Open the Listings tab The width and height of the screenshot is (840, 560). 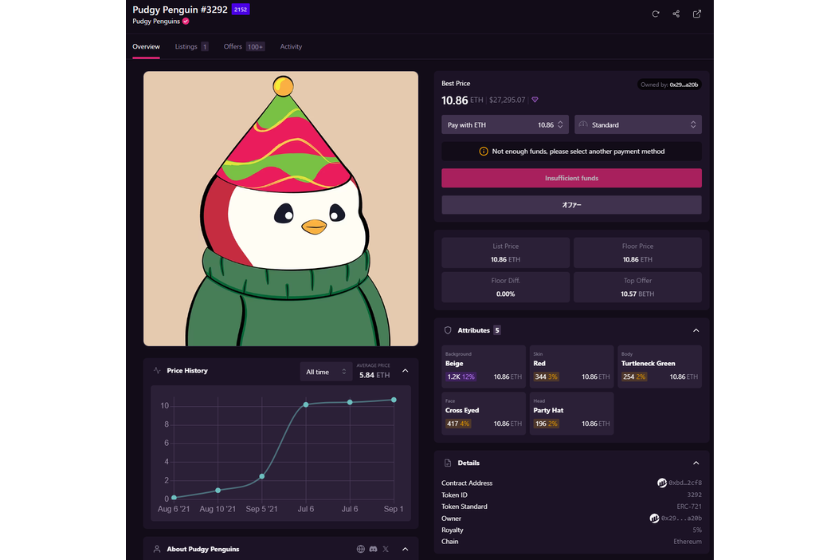[191, 47]
